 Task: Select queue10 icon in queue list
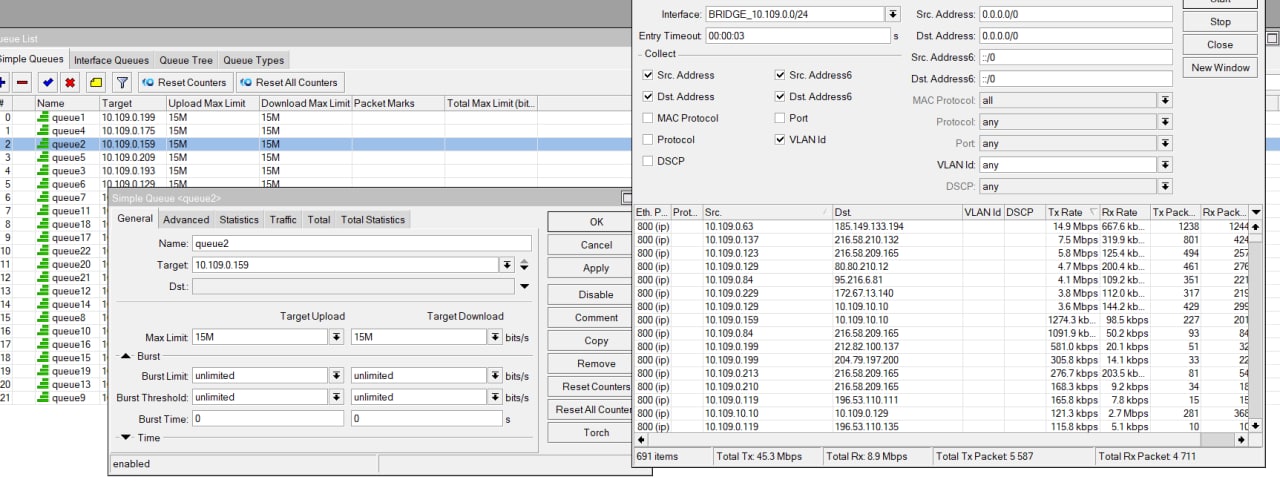43,331
